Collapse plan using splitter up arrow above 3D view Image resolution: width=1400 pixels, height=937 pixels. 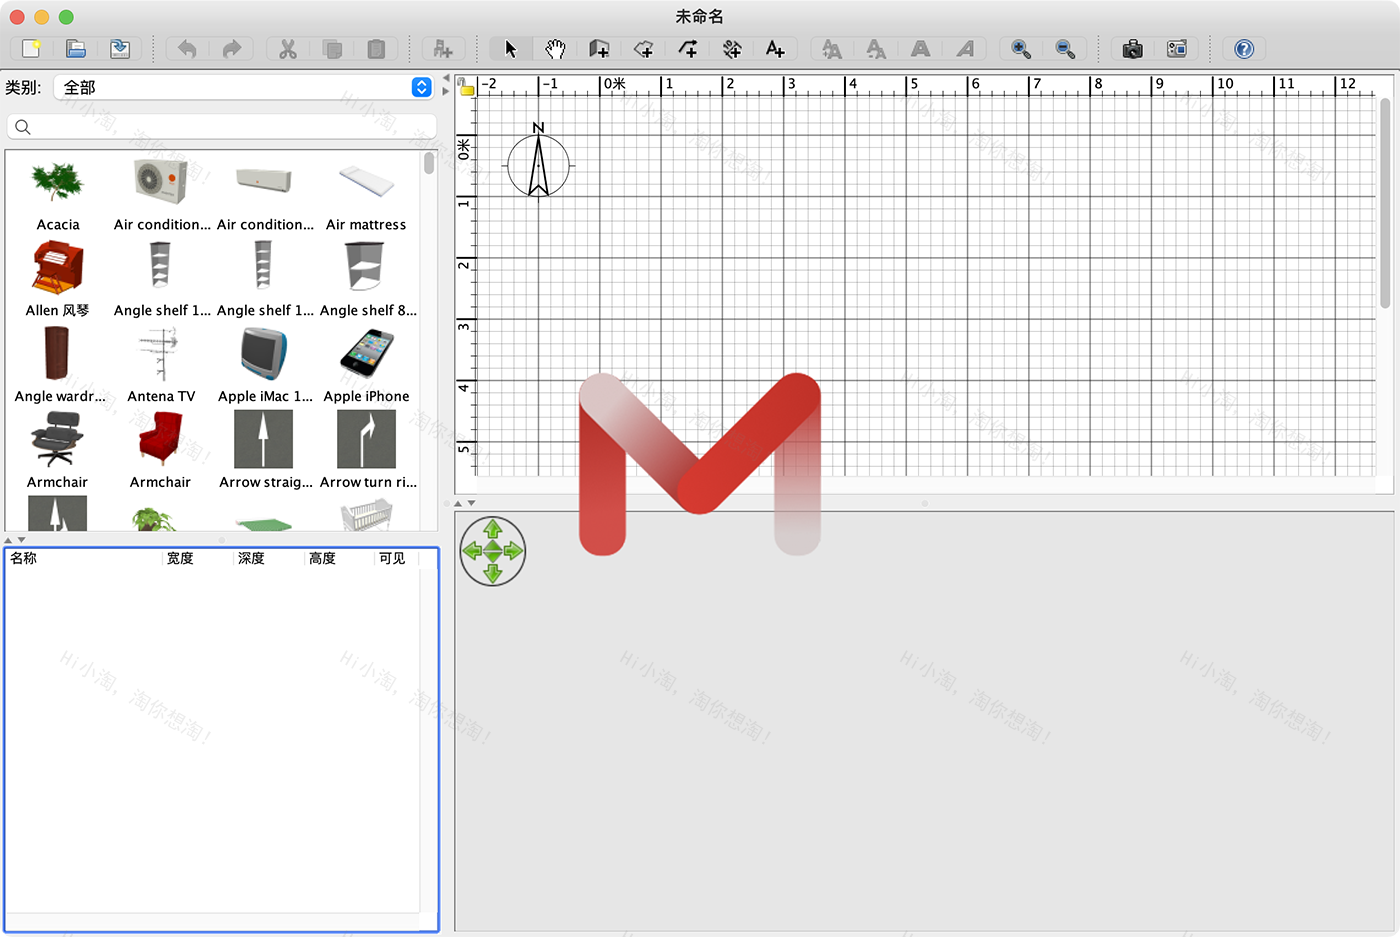pos(459,503)
